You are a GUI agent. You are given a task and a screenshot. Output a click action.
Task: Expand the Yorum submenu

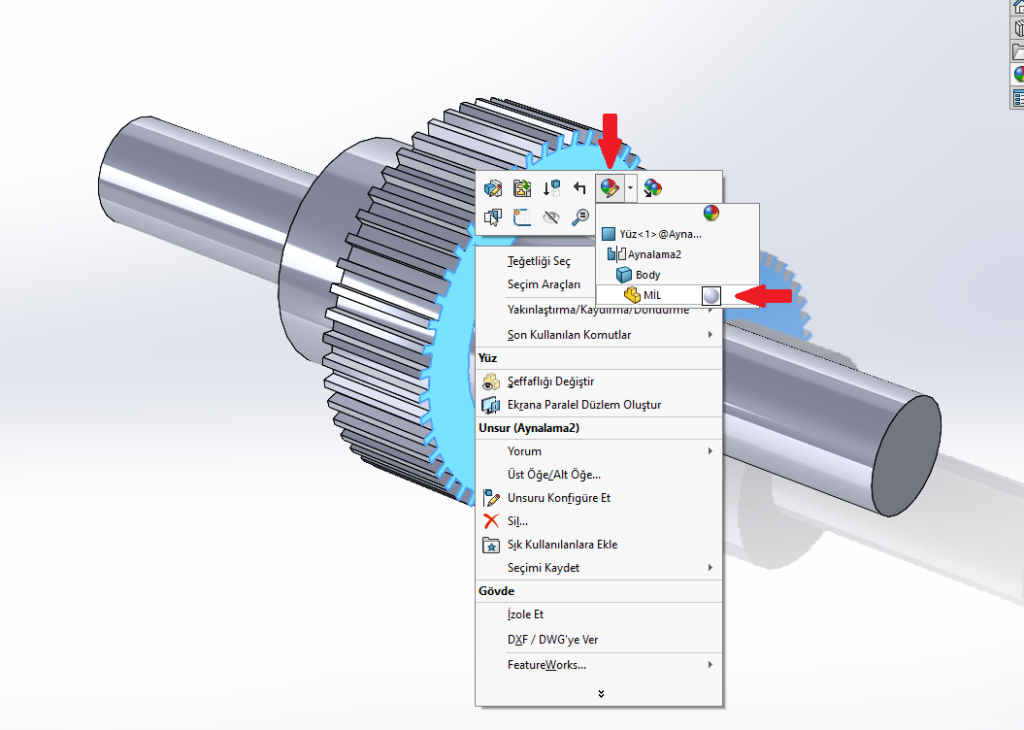pos(710,451)
